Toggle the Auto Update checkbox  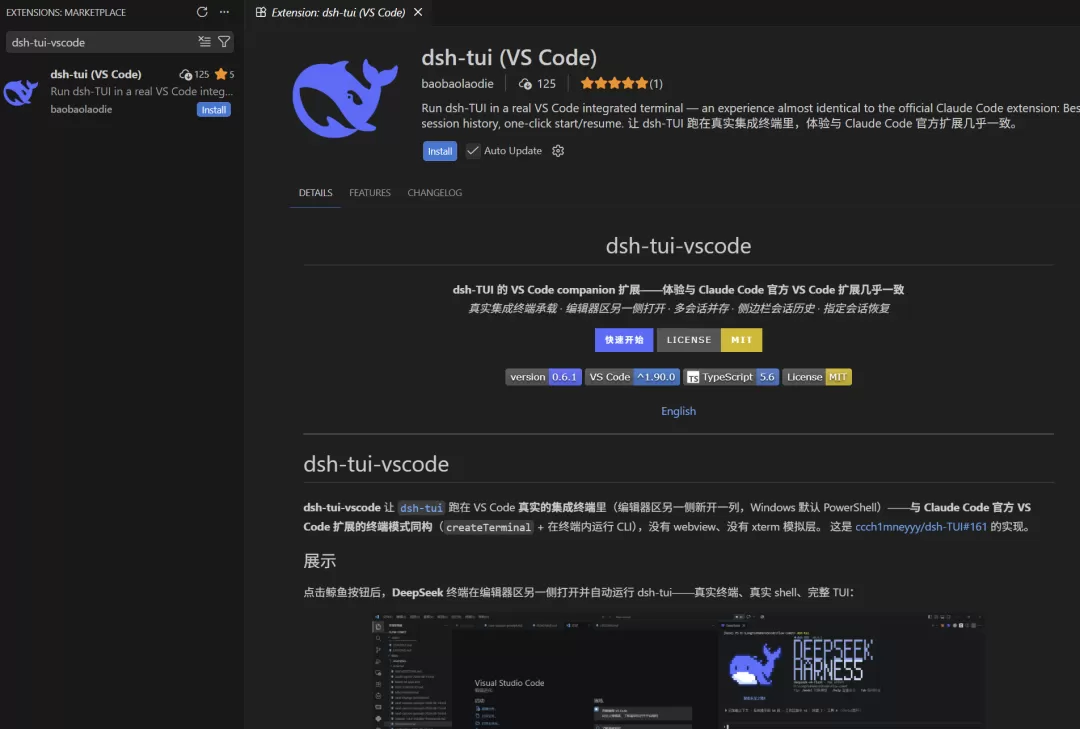point(472,151)
